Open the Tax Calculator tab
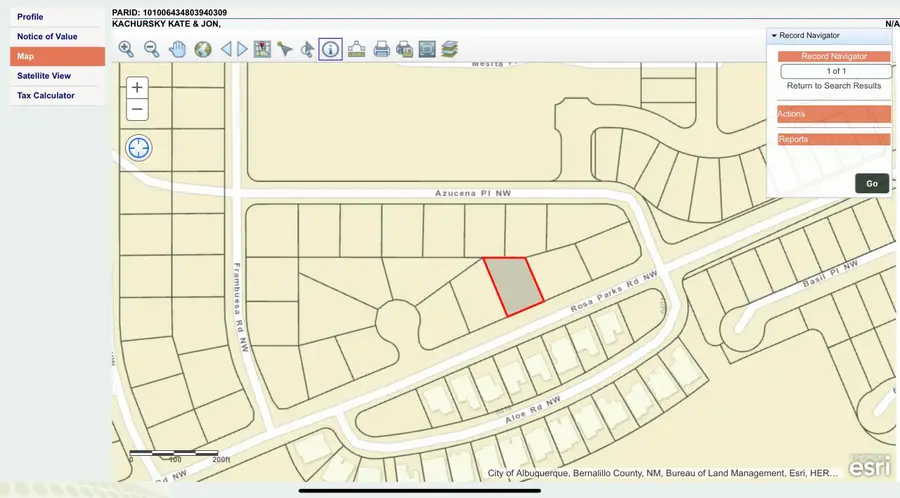Screen dimensions: 900x498 tap(46, 95)
